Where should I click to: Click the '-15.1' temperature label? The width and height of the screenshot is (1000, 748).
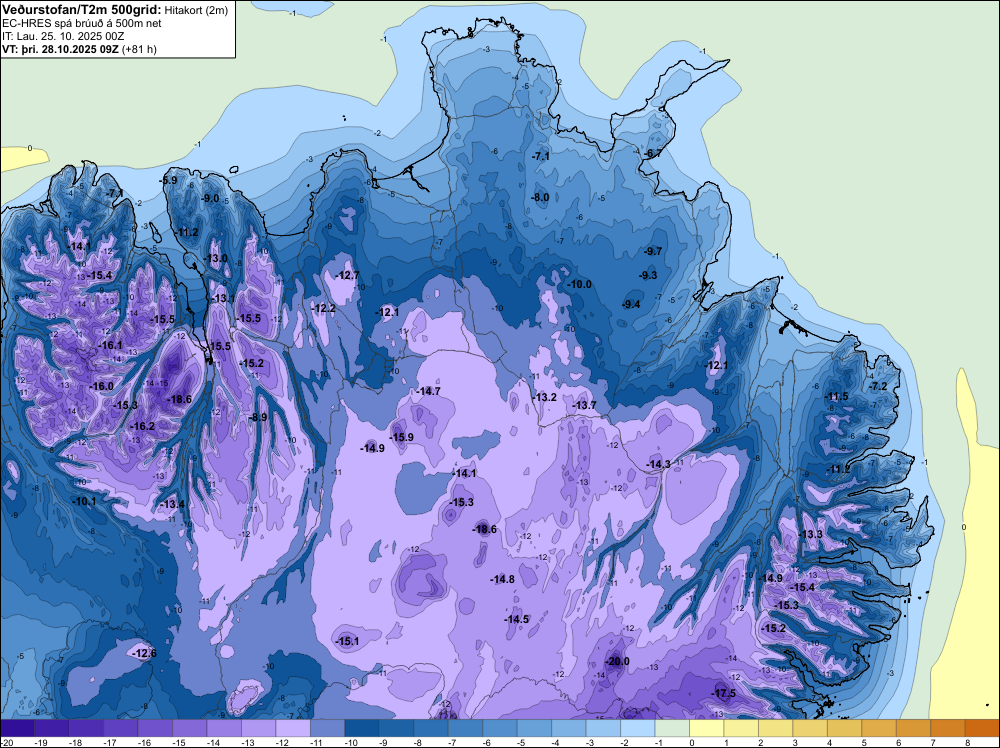348,641
